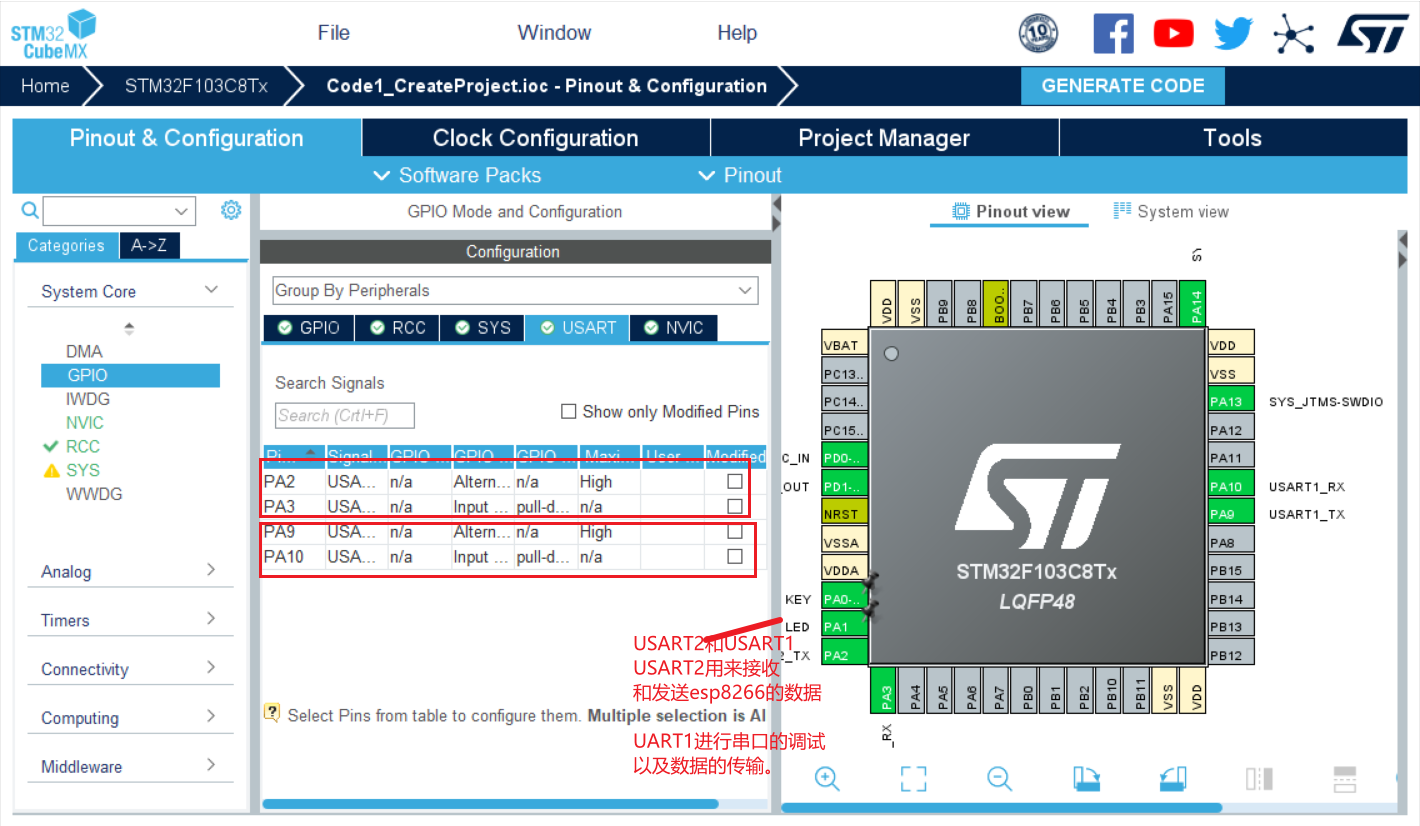
Task: Click the search magnifier icon in sidebar
Action: pyautogui.click(x=30, y=210)
